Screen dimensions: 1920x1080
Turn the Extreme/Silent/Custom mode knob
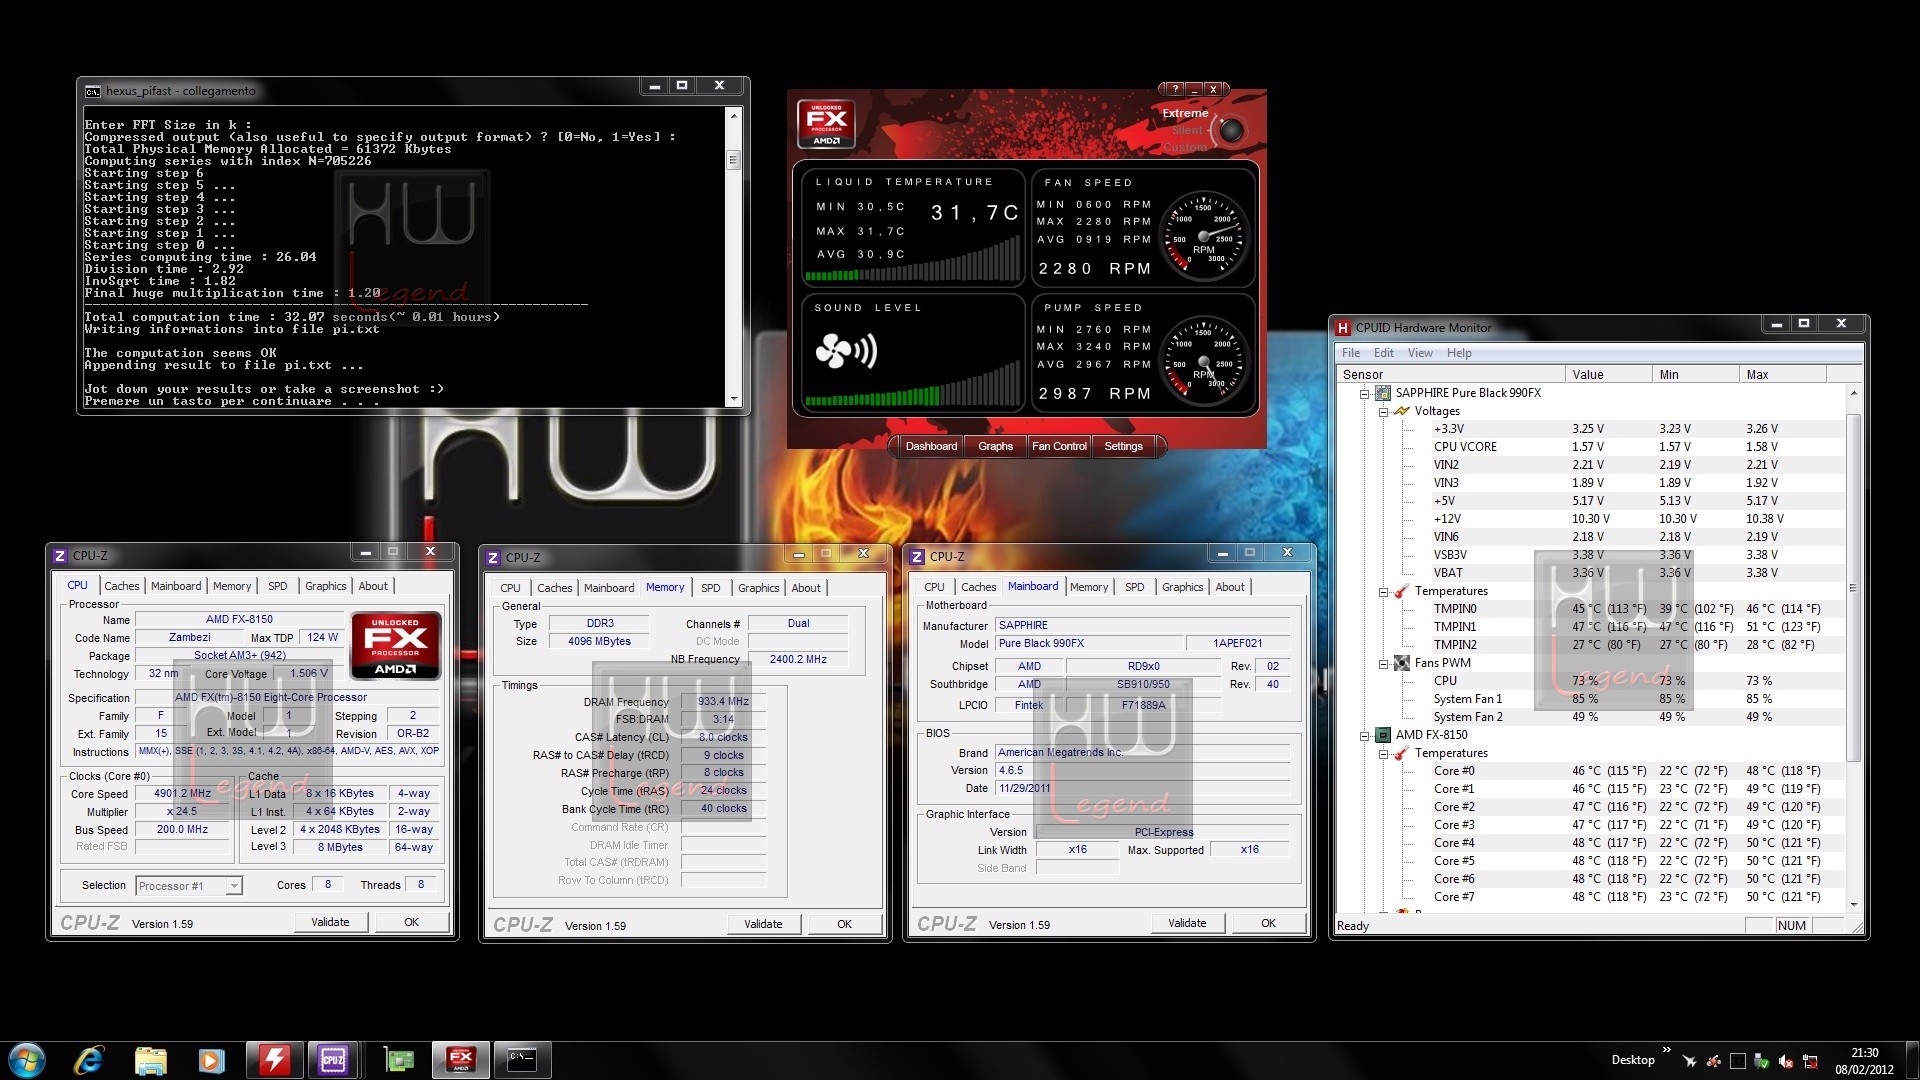coord(1232,130)
